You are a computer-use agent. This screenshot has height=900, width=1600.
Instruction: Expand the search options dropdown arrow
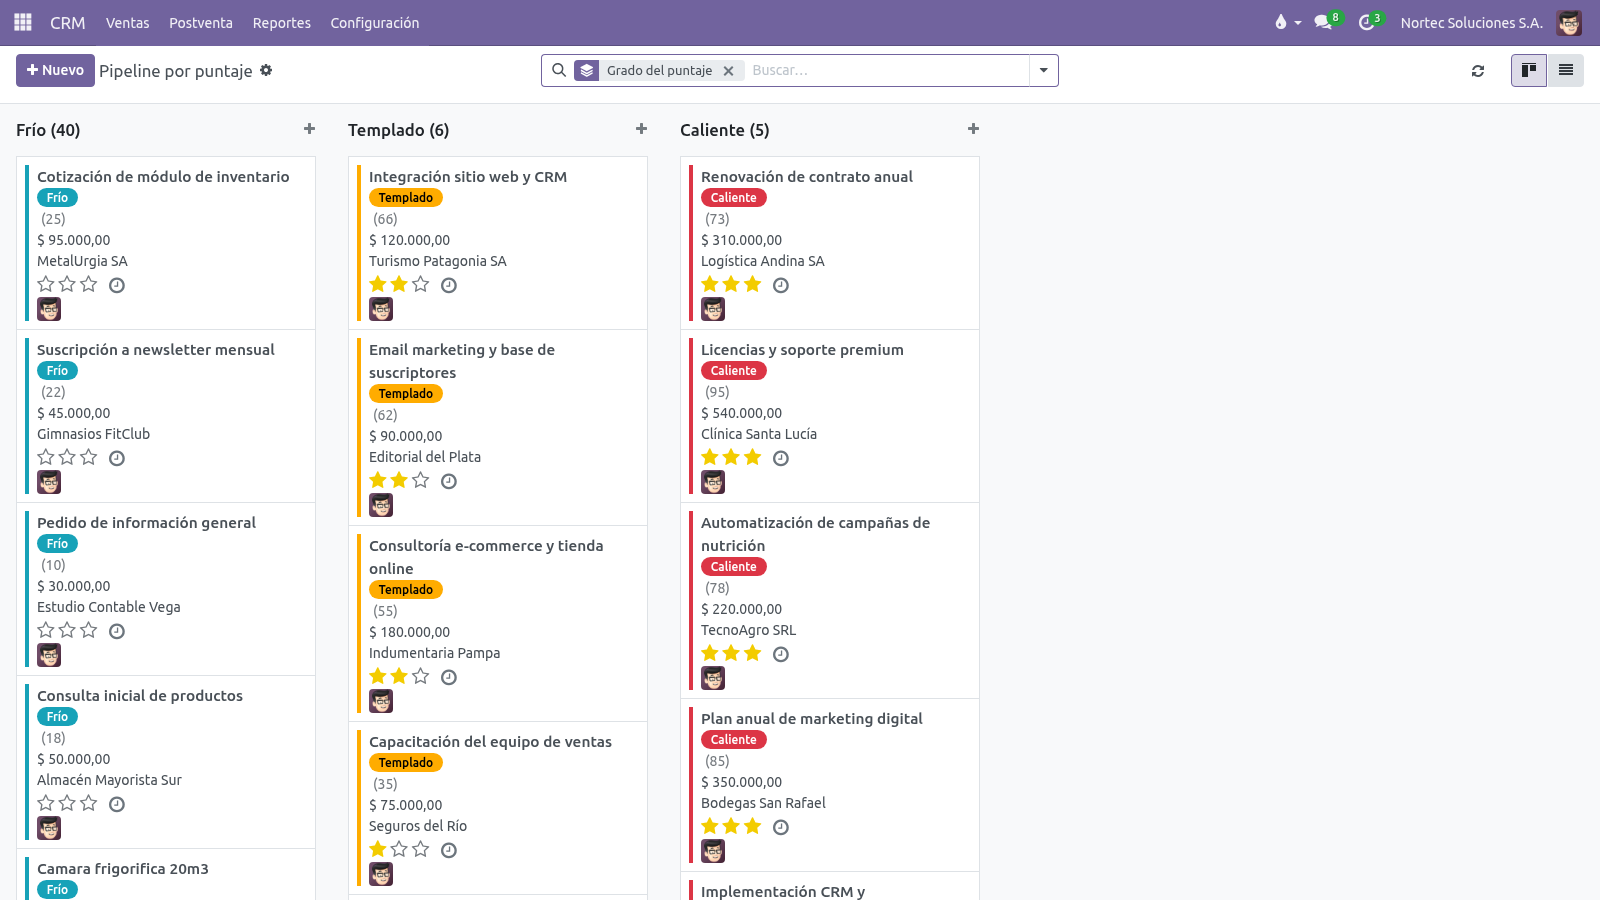tap(1043, 70)
